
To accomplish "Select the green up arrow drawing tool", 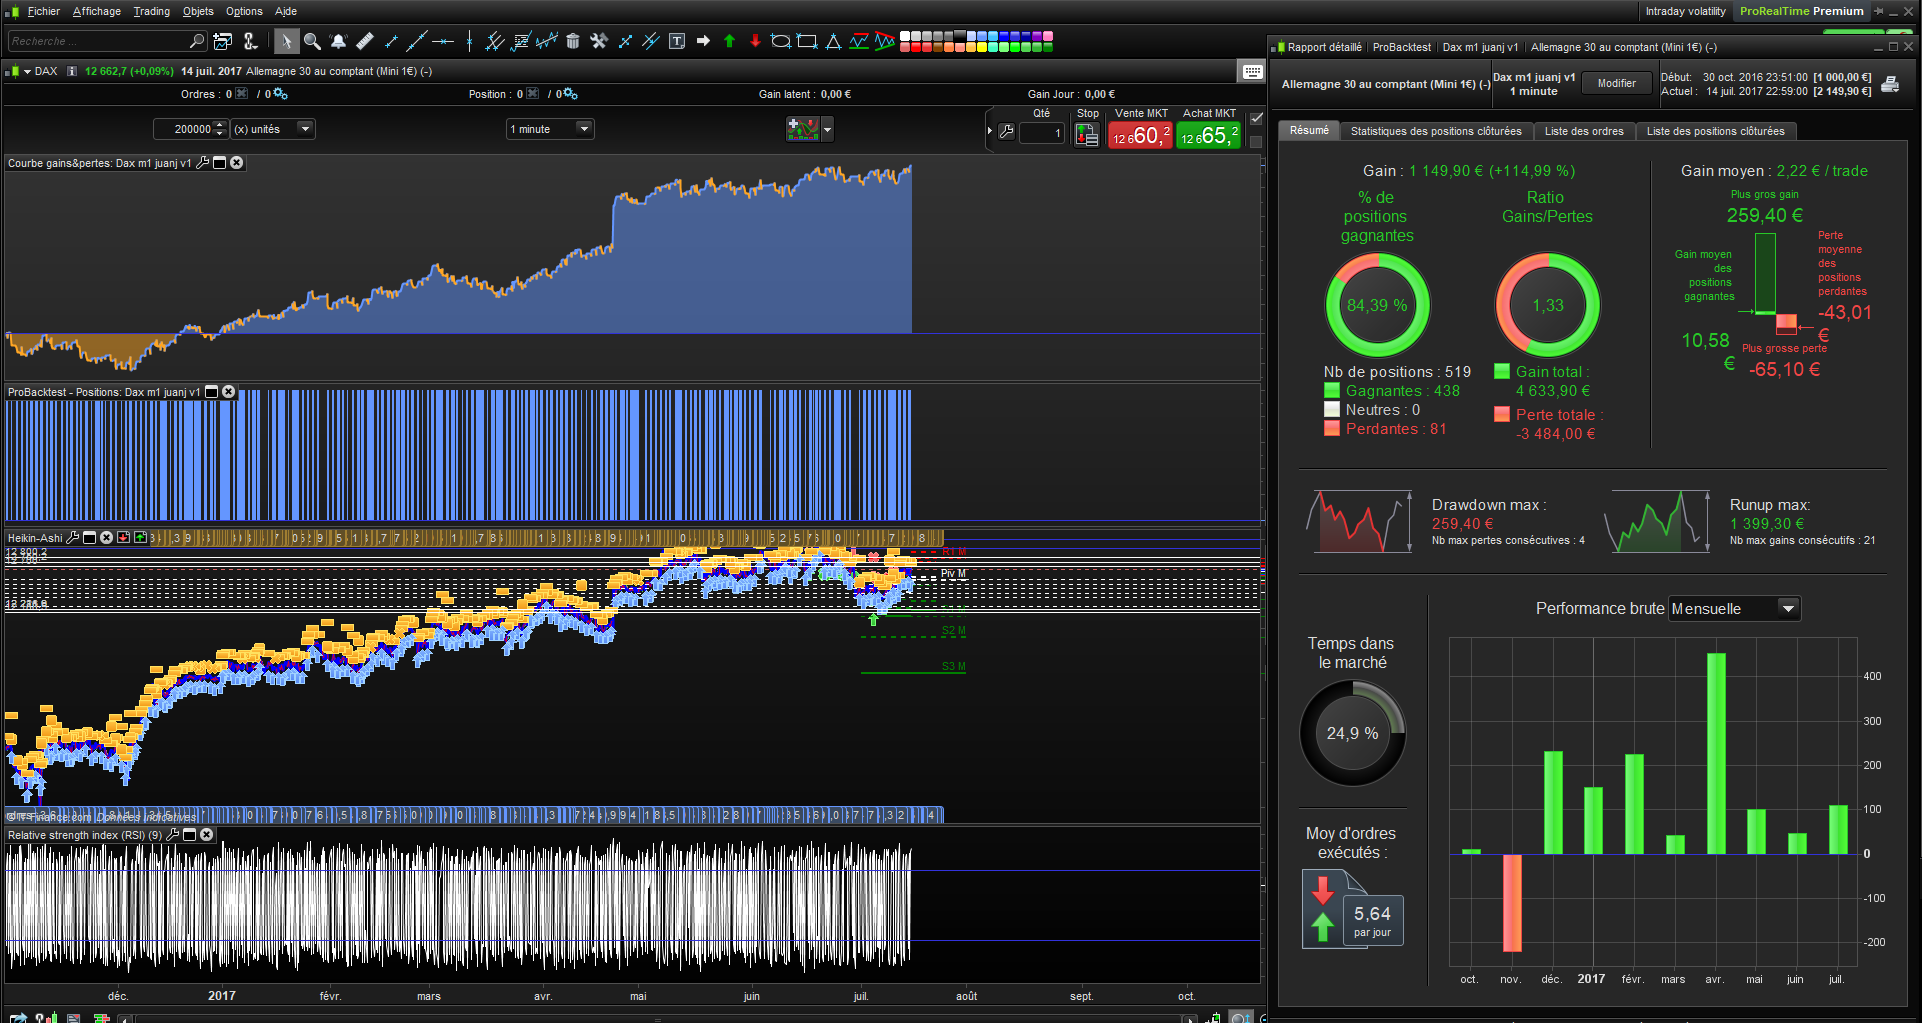I will point(729,41).
